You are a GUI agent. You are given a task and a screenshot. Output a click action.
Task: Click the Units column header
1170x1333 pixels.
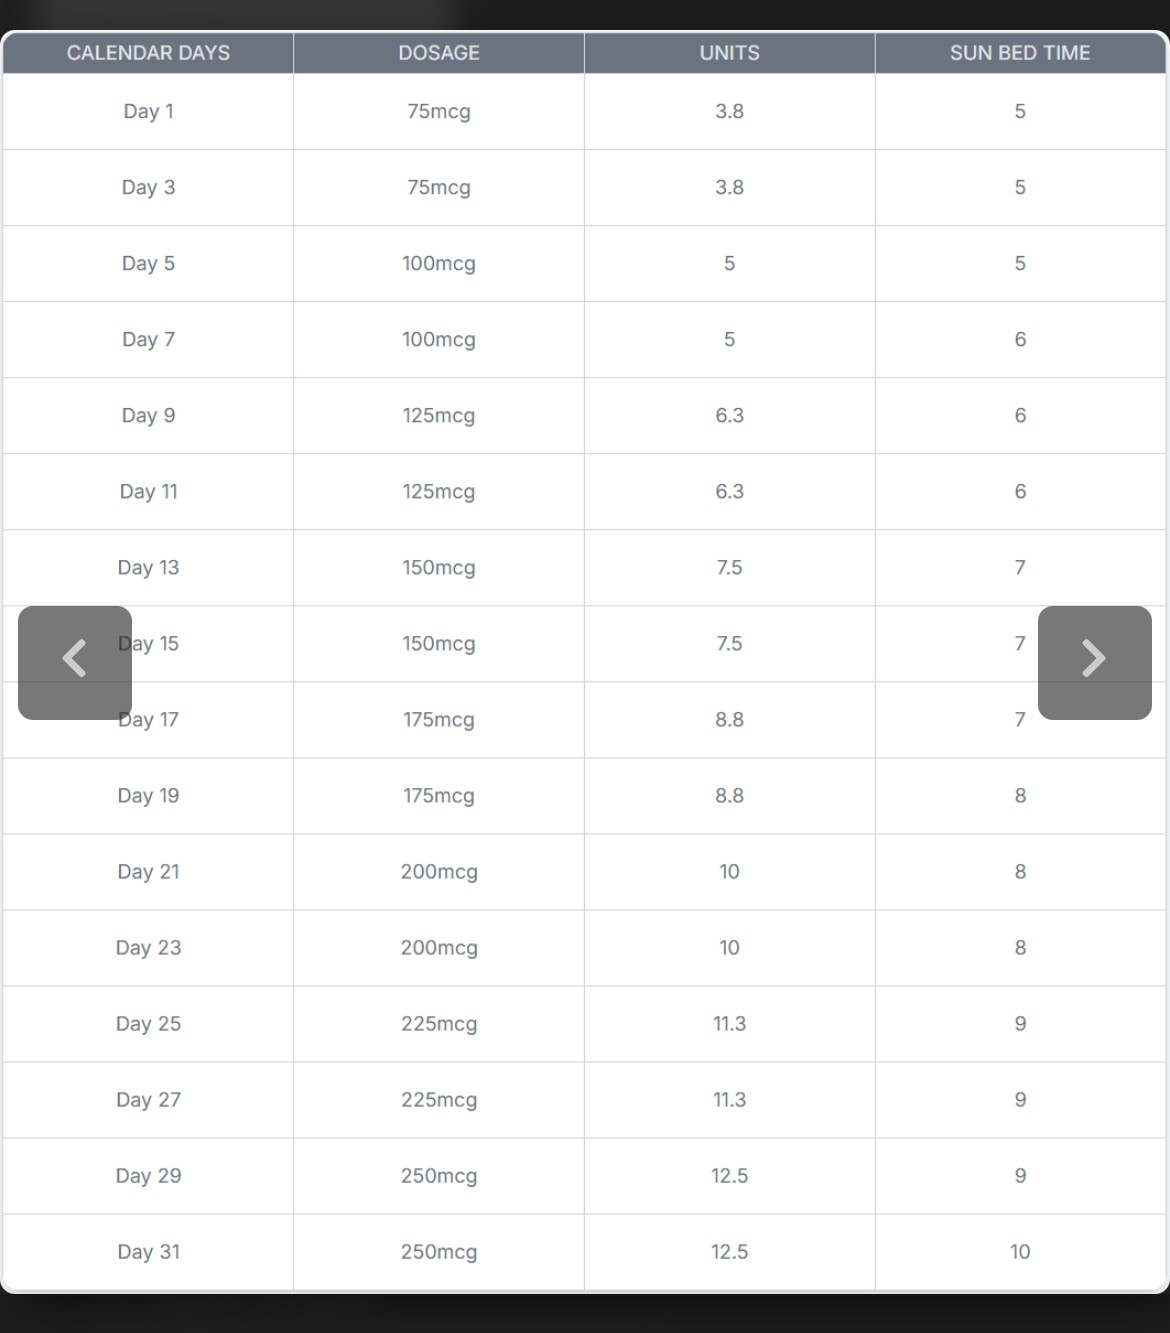tap(729, 53)
